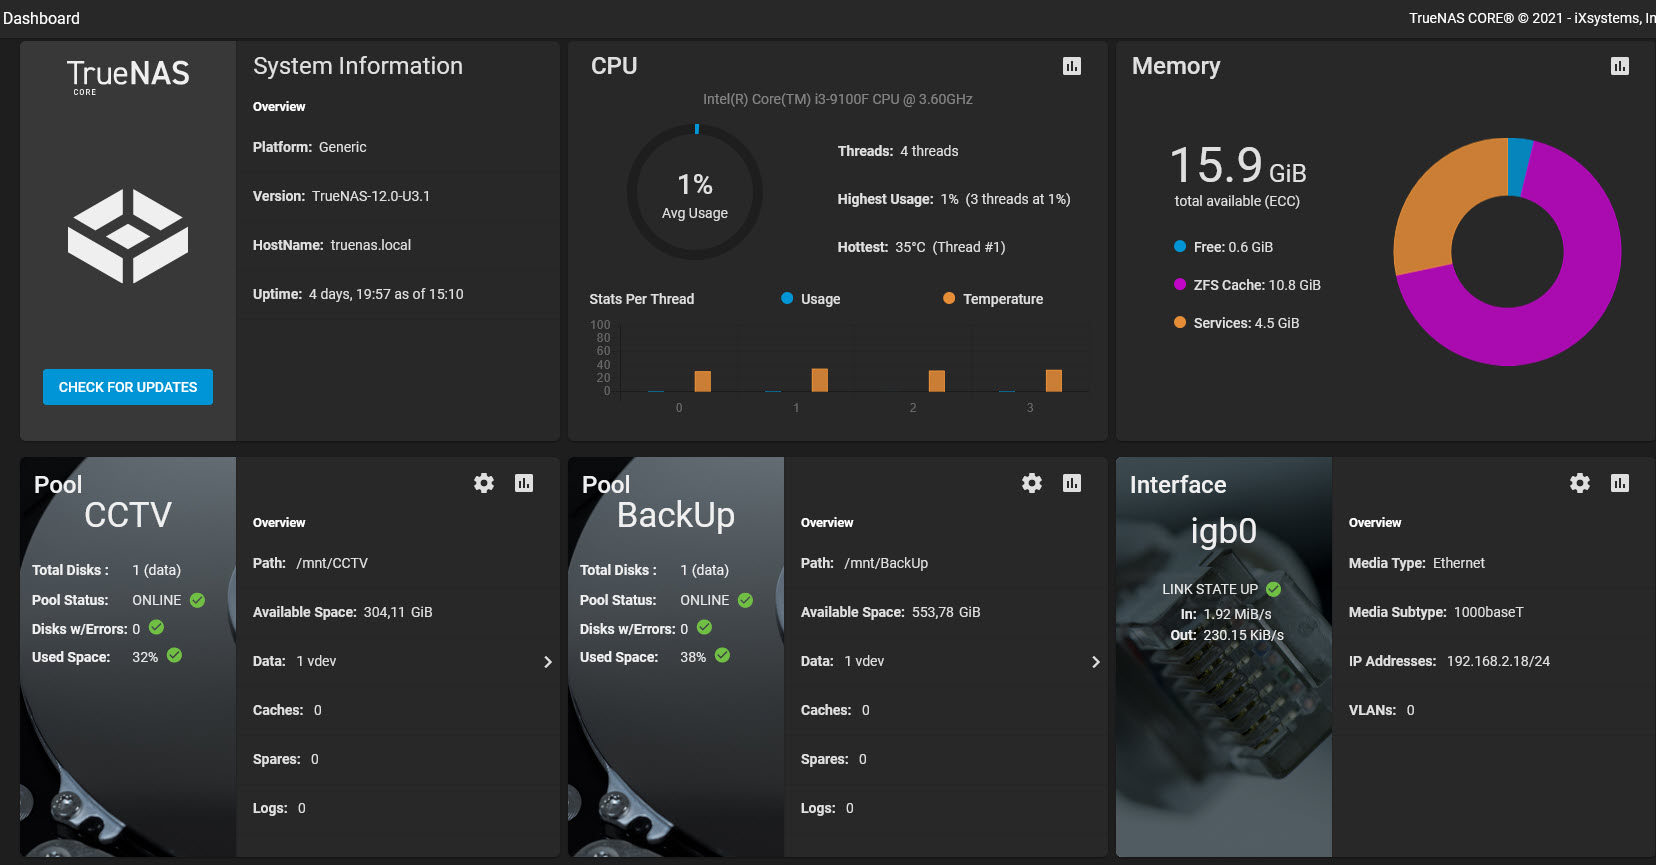Click the Intel Core i3-9100F CPU label
Viewport: 1656px width, 865px height.
[x=838, y=99]
